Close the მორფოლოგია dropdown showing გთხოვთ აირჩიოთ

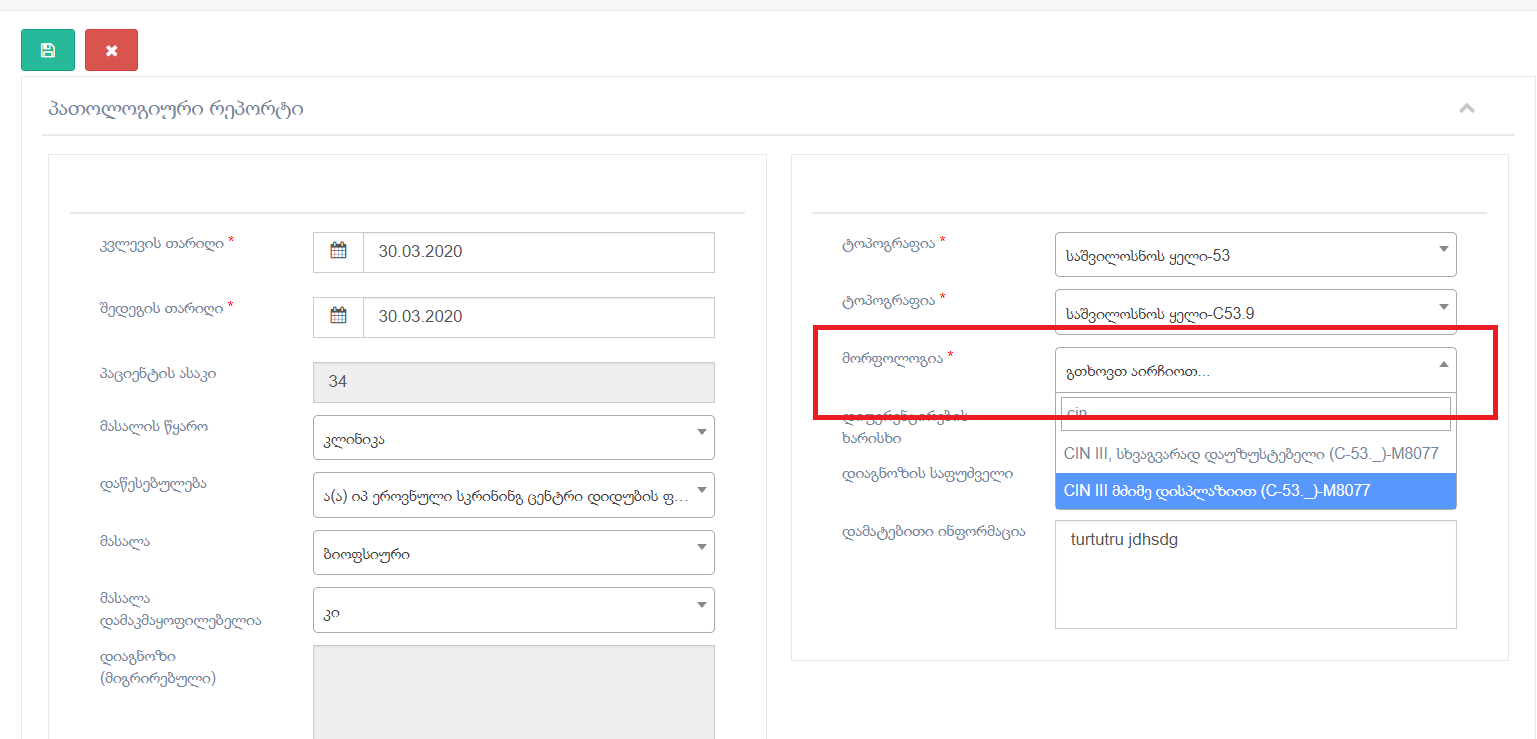tap(1255, 370)
